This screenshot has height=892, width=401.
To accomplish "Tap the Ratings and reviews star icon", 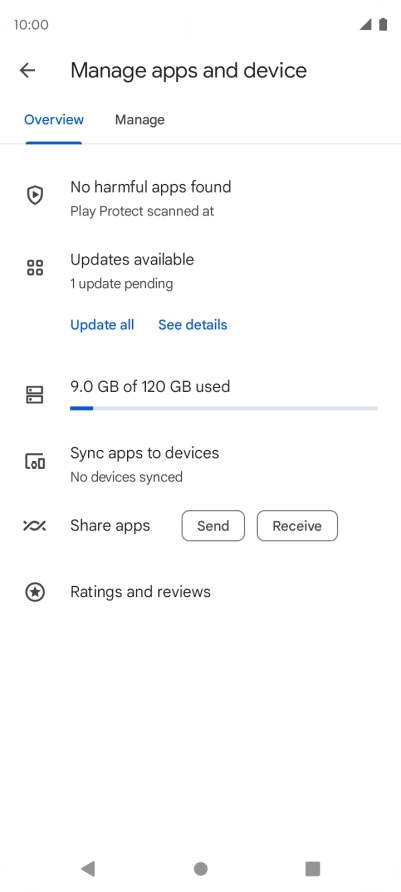I will 35,592.
